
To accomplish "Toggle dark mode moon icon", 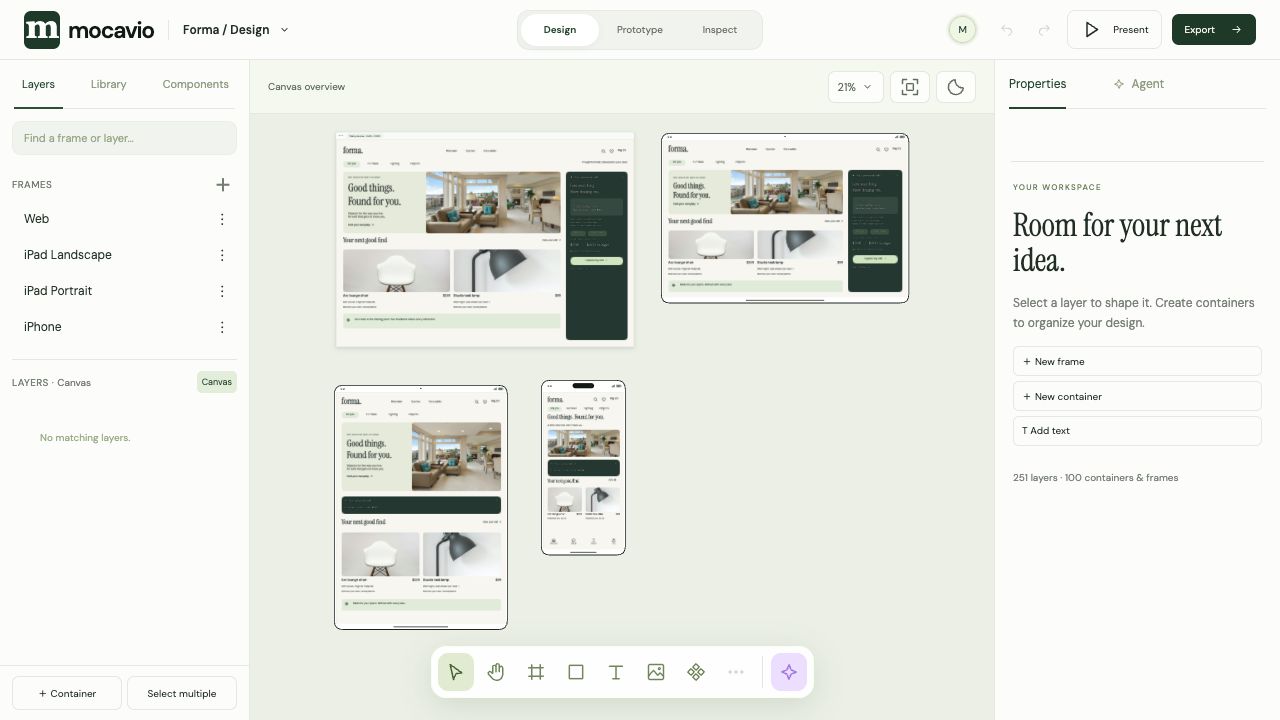I will tap(956, 87).
